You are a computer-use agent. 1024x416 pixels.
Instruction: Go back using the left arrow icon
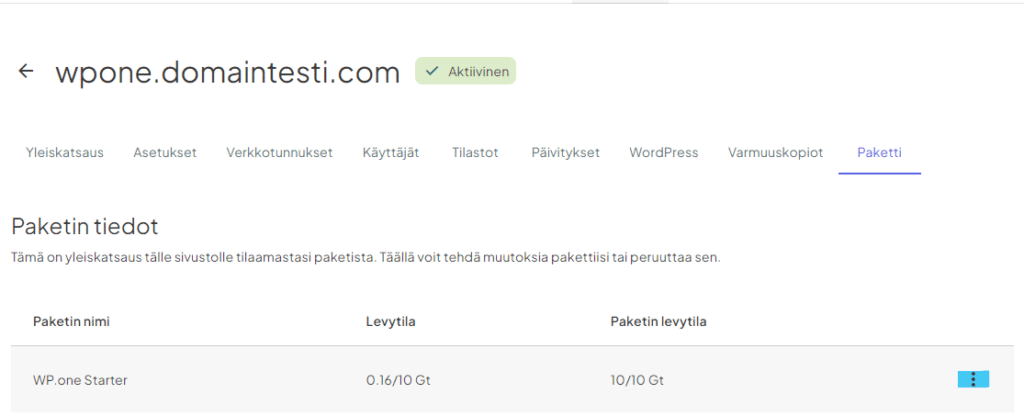(x=26, y=72)
